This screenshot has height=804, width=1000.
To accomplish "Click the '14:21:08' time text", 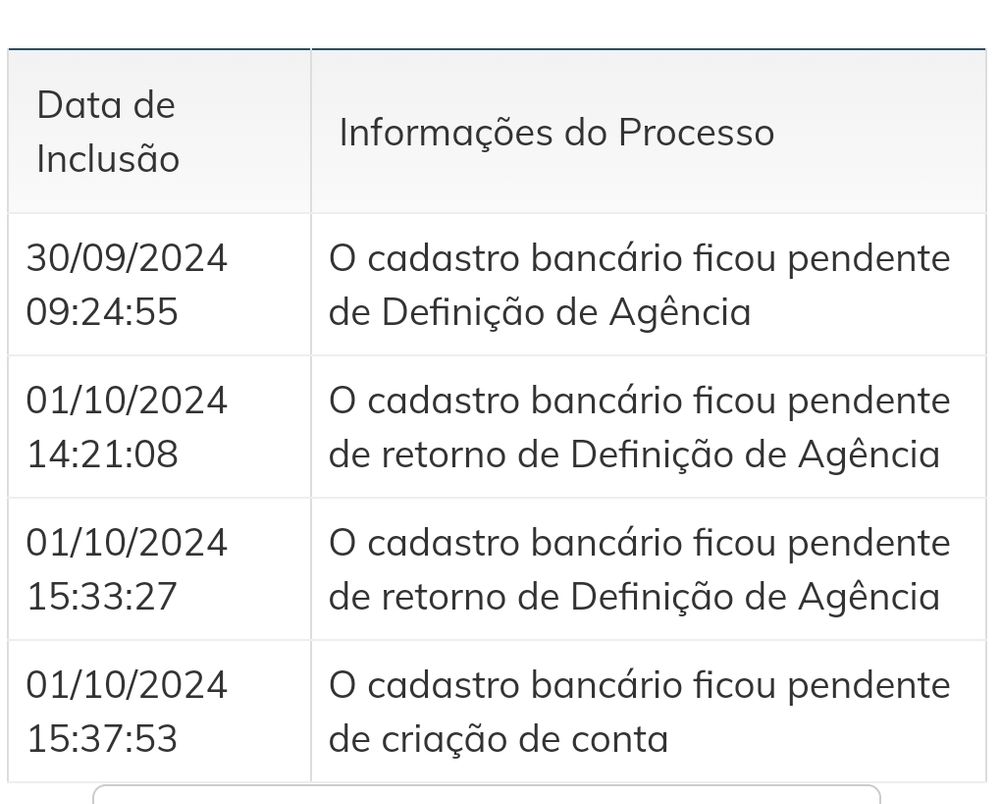I will pyautogui.click(x=102, y=454).
